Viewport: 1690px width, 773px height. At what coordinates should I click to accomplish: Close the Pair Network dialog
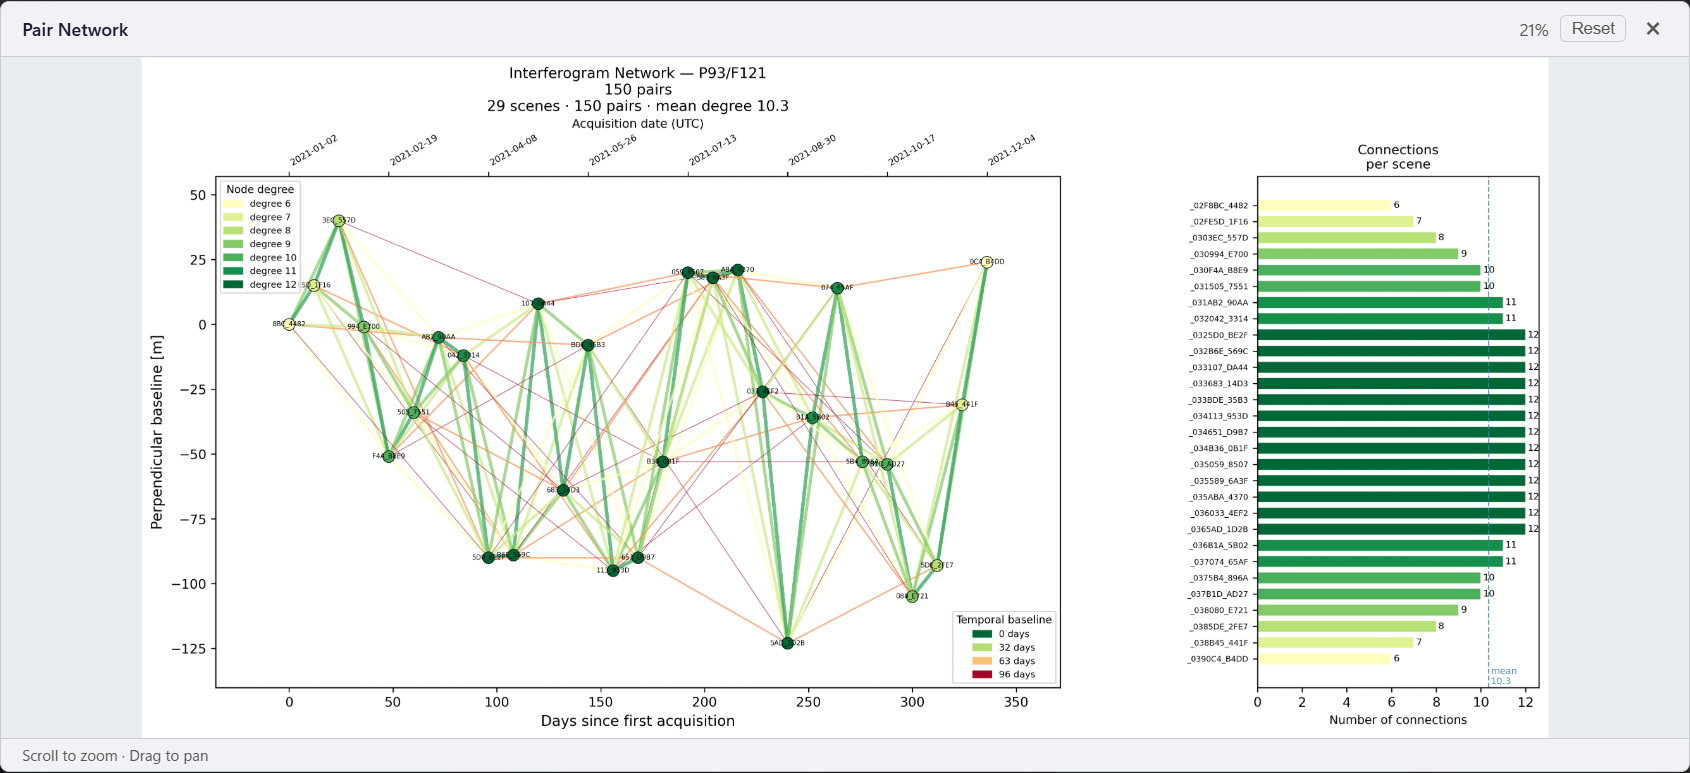(x=1653, y=29)
